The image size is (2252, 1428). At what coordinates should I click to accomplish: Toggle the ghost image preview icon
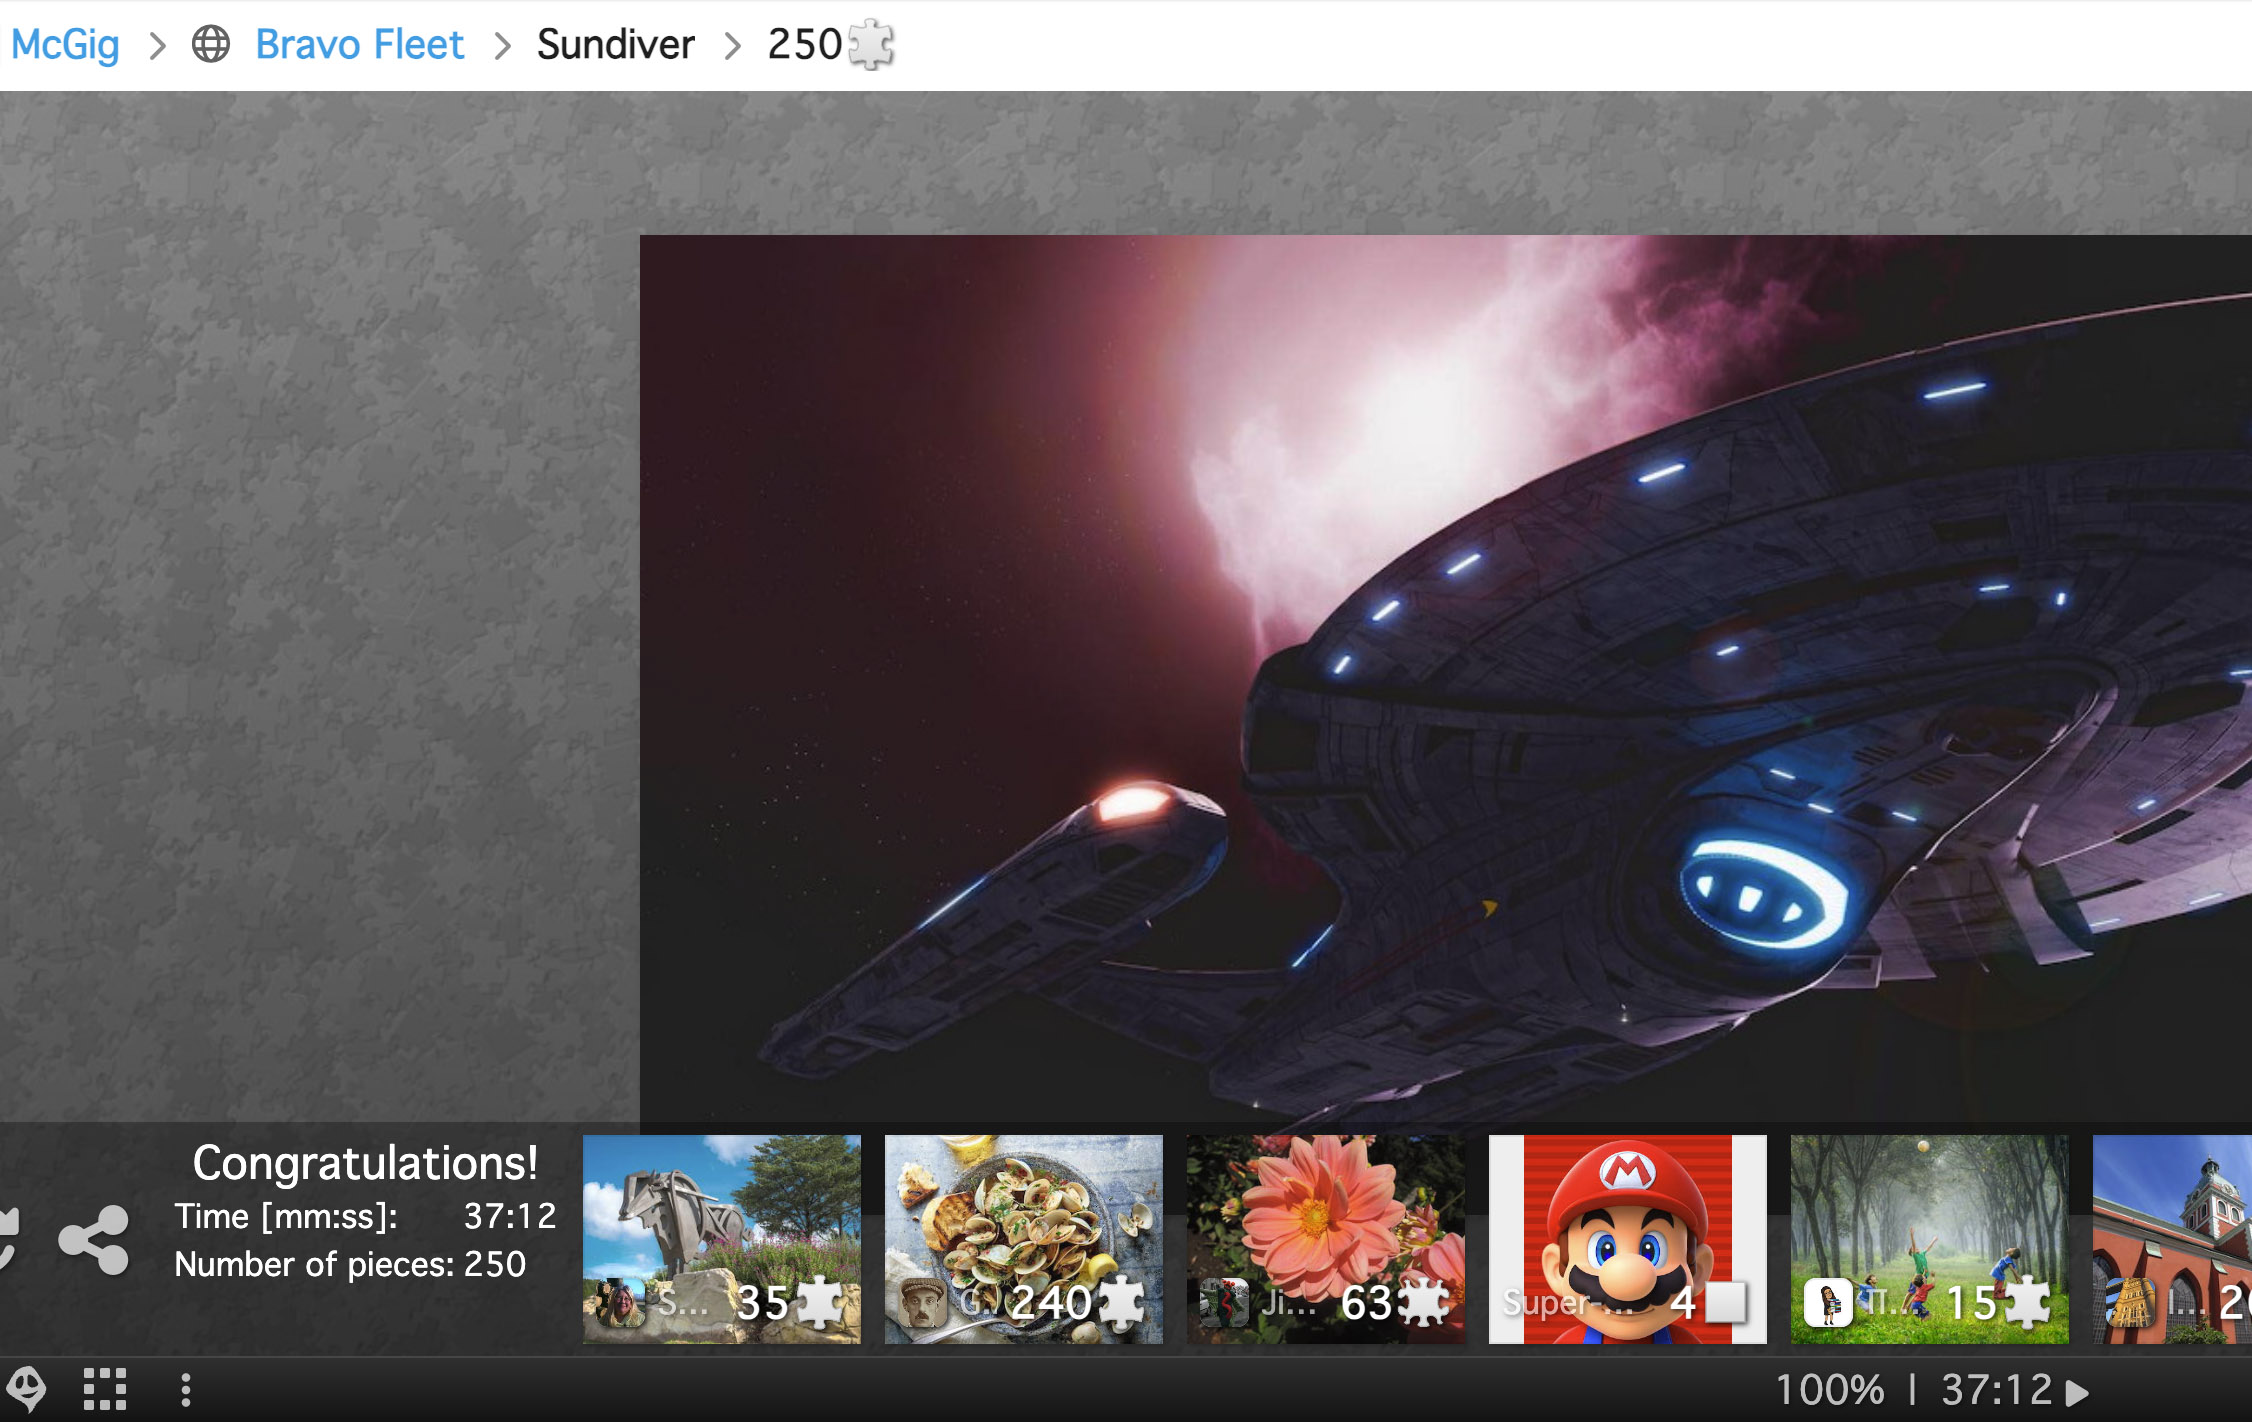[x=26, y=1390]
